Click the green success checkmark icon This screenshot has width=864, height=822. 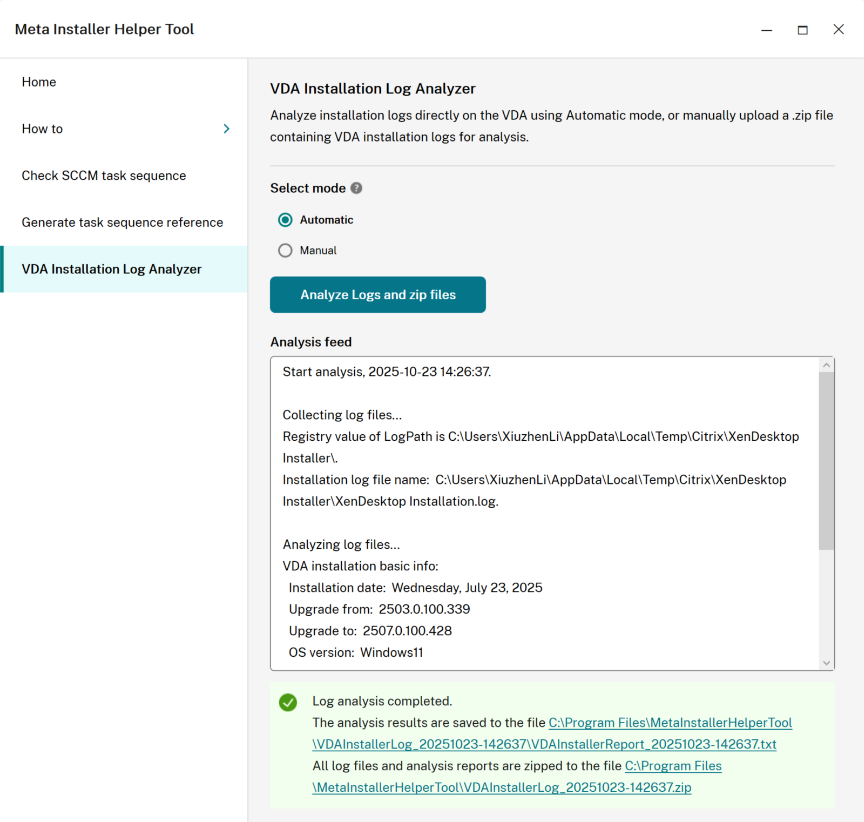point(288,702)
